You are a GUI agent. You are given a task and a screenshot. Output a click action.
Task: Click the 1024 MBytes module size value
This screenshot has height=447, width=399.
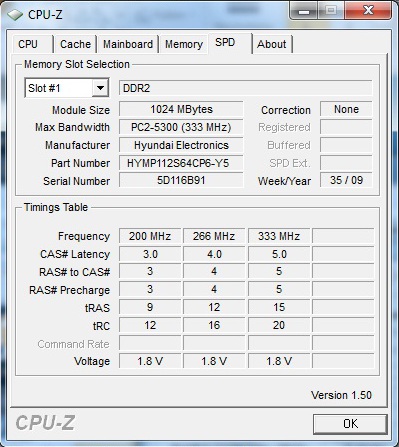pyautogui.click(x=181, y=109)
